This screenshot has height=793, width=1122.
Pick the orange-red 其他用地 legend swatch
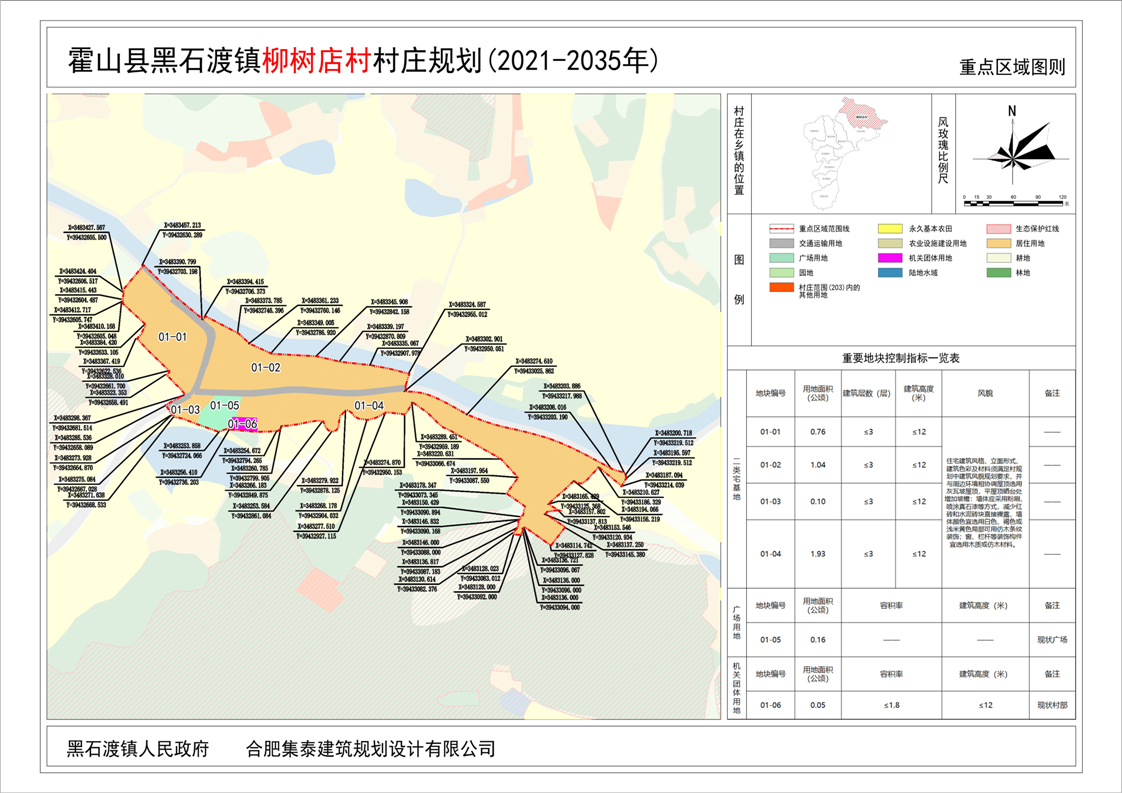[780, 288]
